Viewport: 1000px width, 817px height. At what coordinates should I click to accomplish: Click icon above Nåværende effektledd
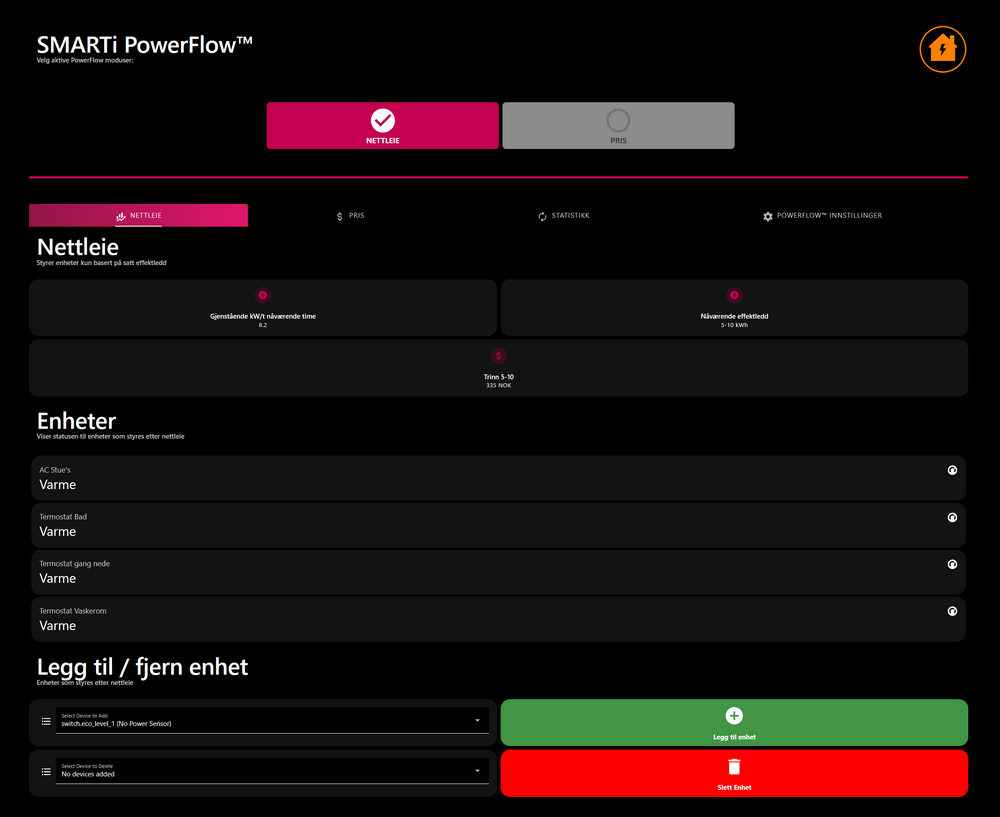734,295
